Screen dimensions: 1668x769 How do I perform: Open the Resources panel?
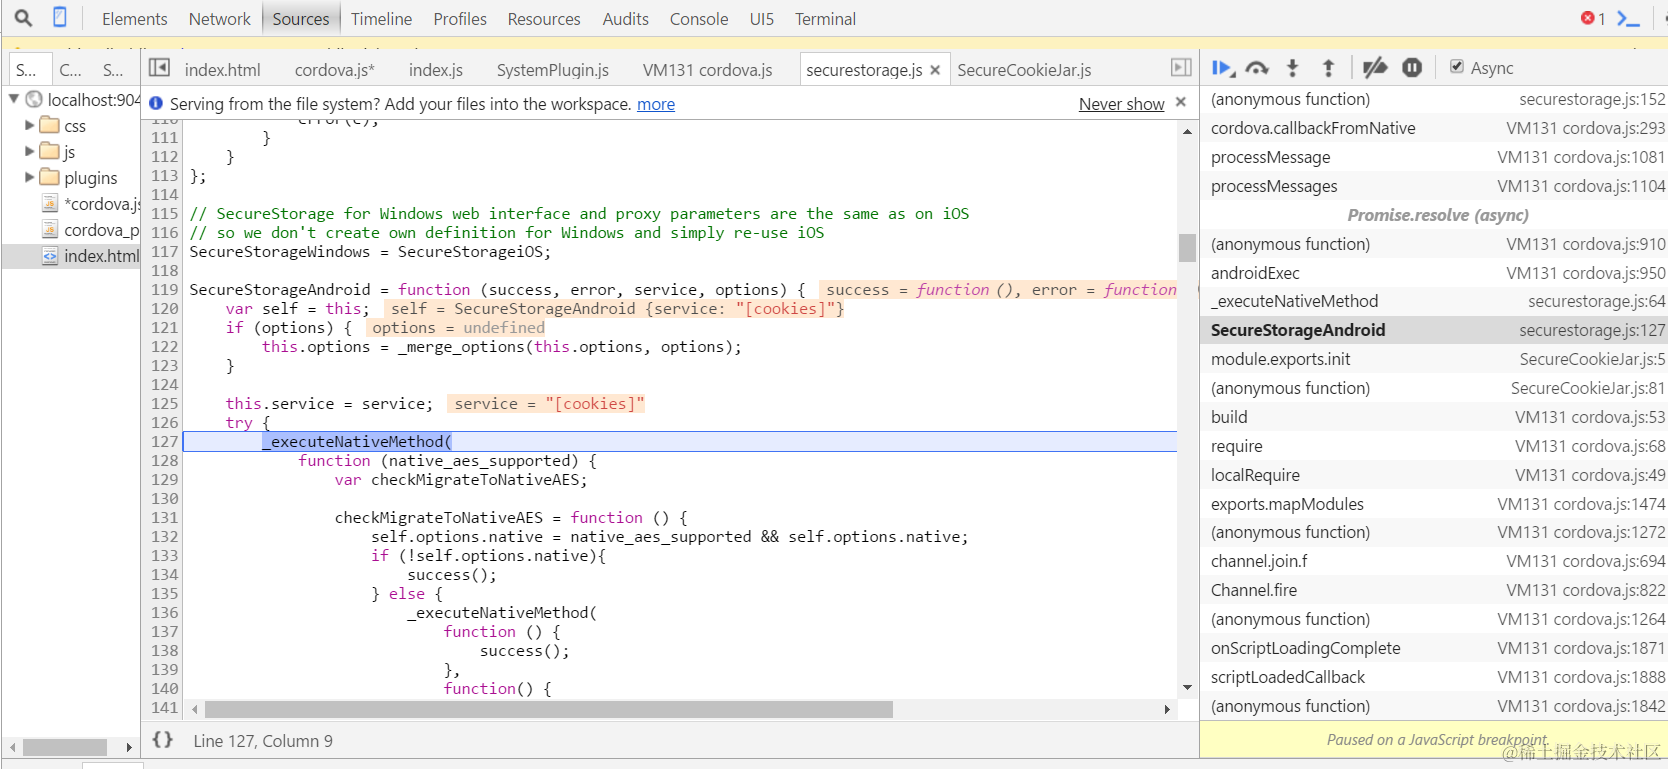click(x=544, y=19)
